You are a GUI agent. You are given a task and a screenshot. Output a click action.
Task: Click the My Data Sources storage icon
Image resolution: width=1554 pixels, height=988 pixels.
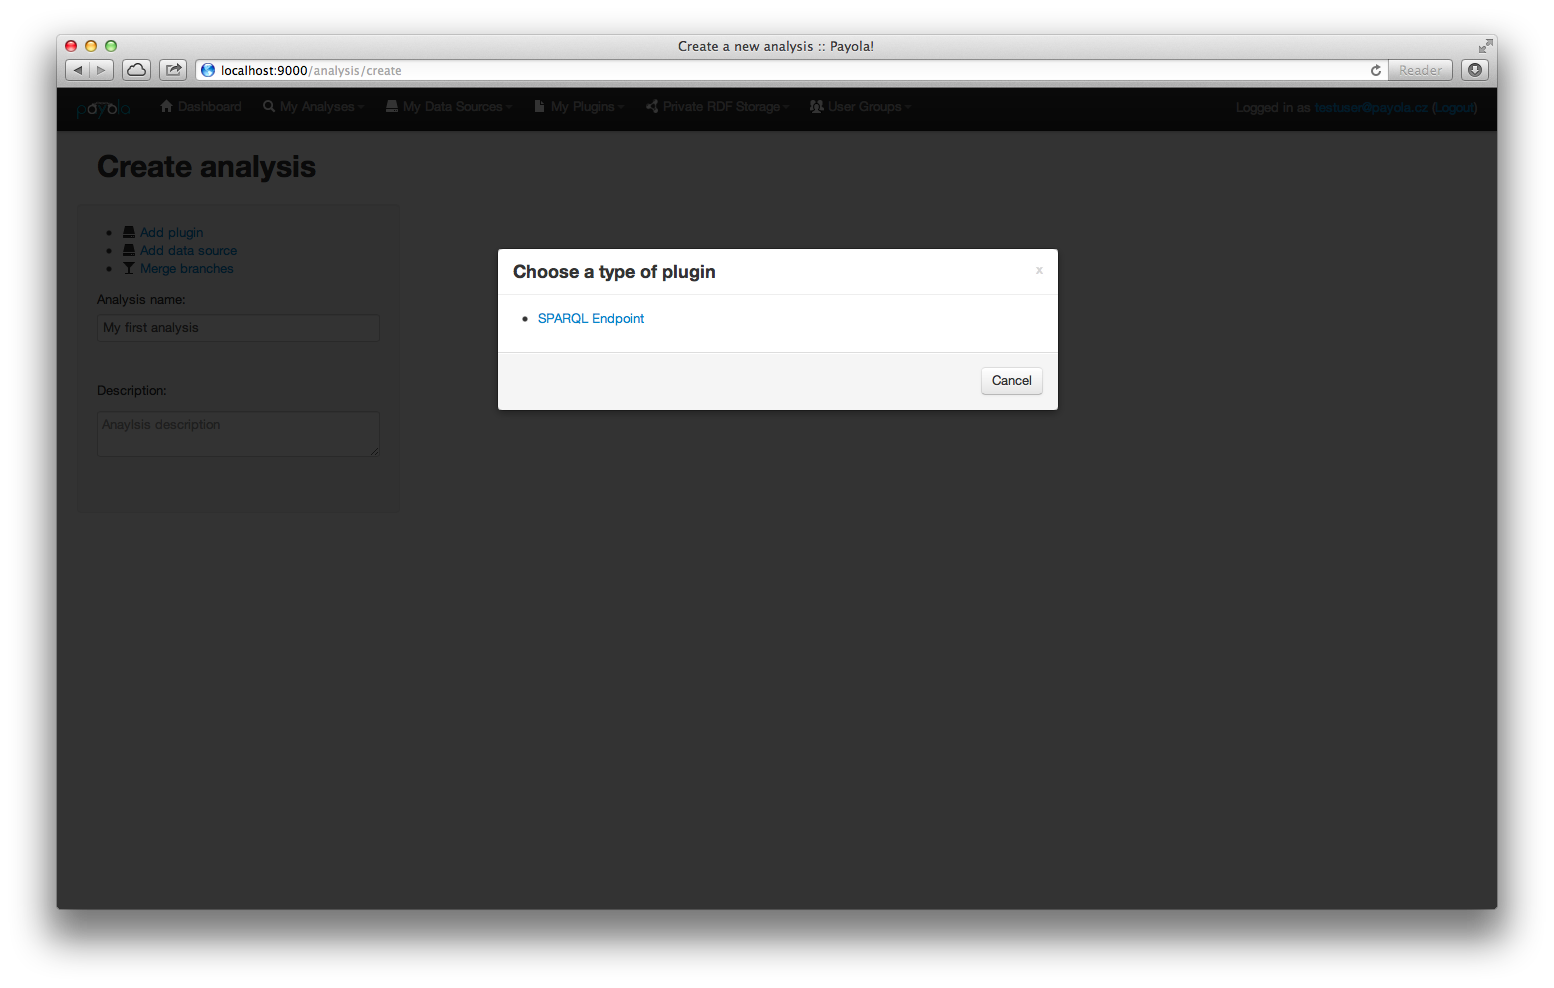[392, 106]
